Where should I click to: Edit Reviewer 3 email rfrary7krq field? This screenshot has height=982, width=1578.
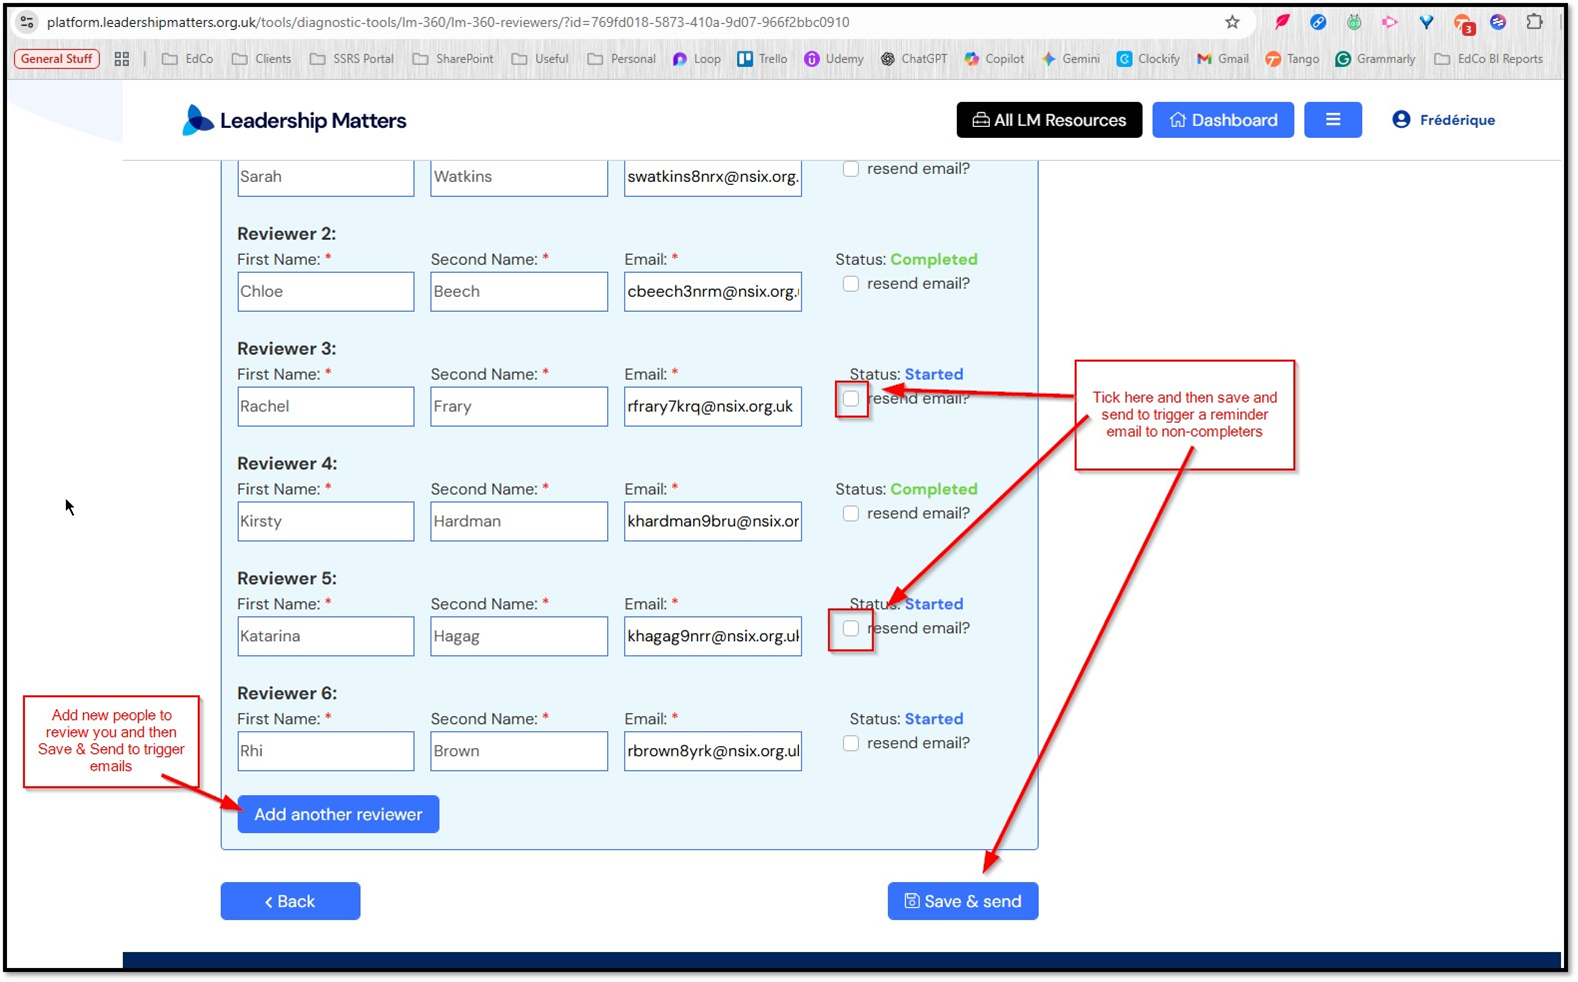[x=713, y=406]
